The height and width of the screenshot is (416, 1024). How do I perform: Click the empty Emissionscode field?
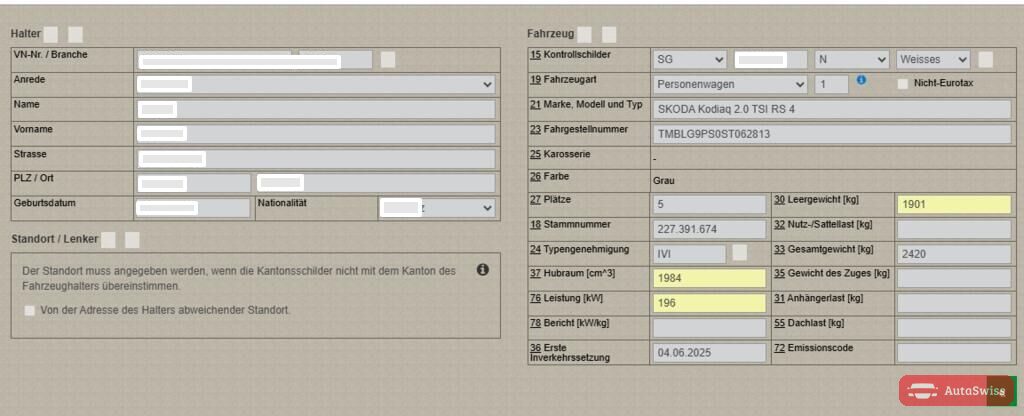pos(954,353)
